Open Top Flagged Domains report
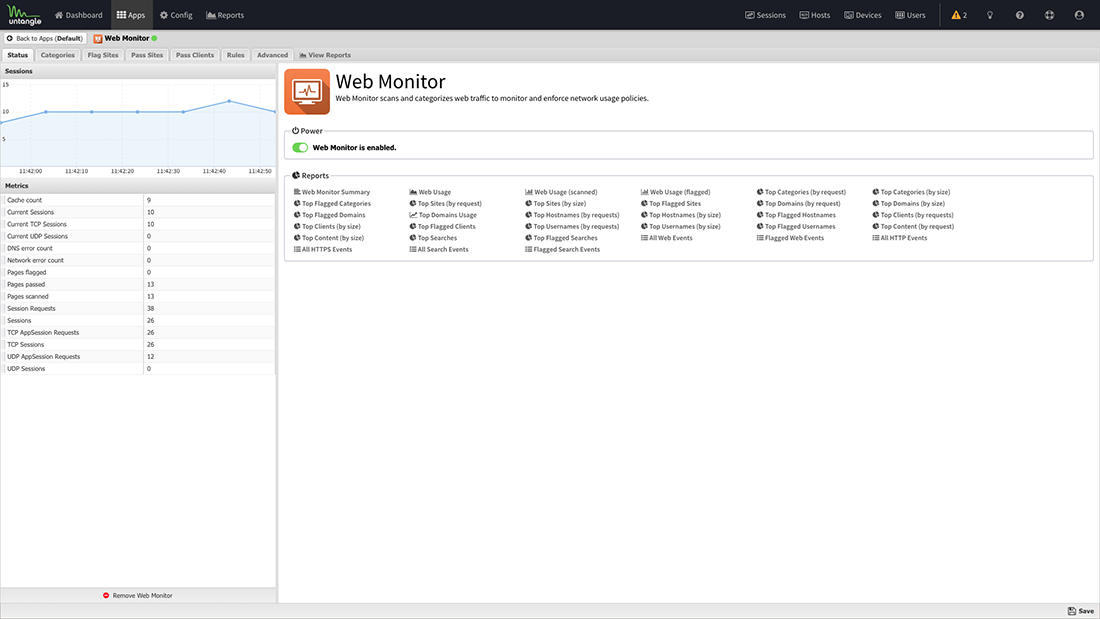Viewport: 1100px width, 619px height. tap(329, 215)
